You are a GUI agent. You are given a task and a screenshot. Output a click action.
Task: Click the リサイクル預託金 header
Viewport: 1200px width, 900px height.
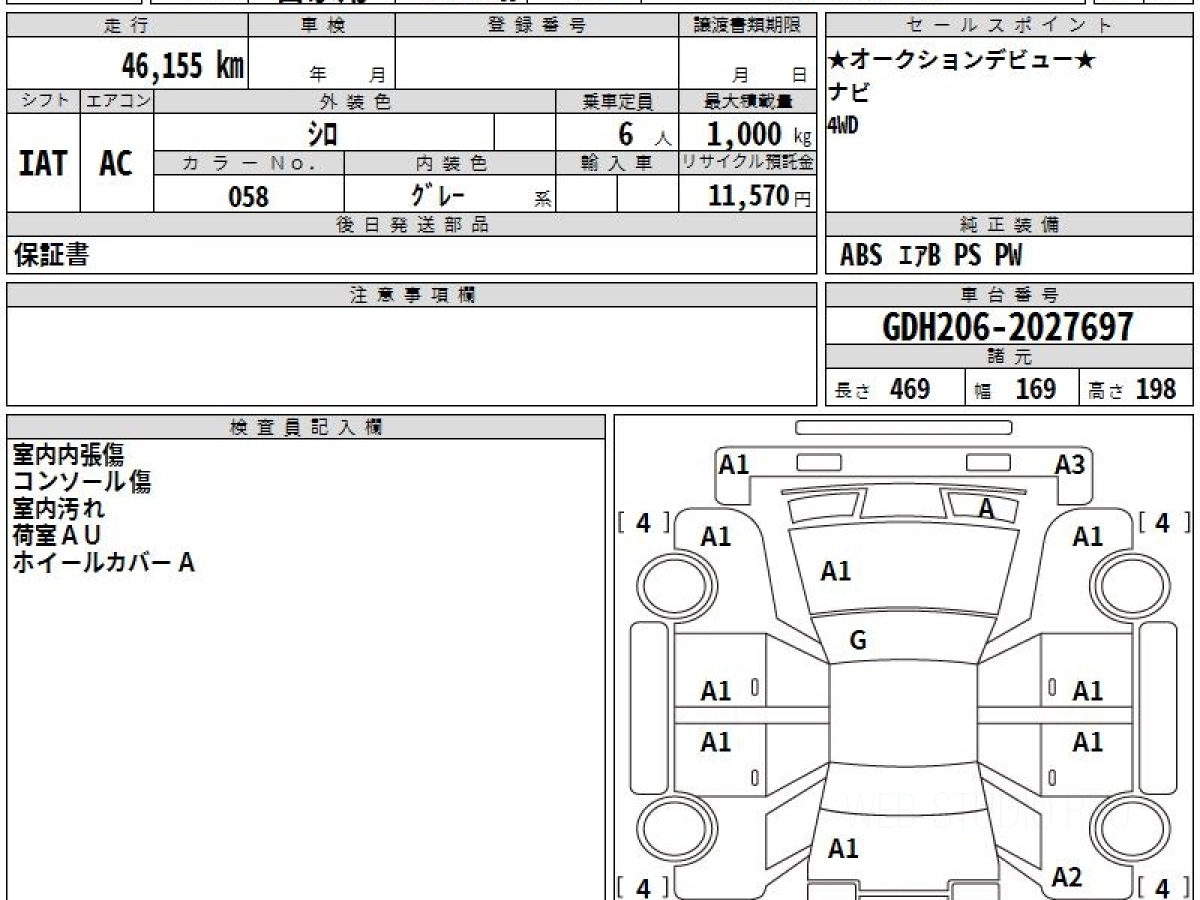748,163
